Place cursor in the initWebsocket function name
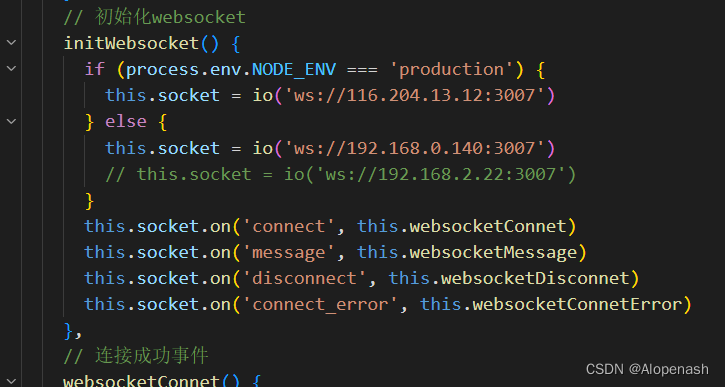Screen dimensions: 725x387 [x=131, y=43]
